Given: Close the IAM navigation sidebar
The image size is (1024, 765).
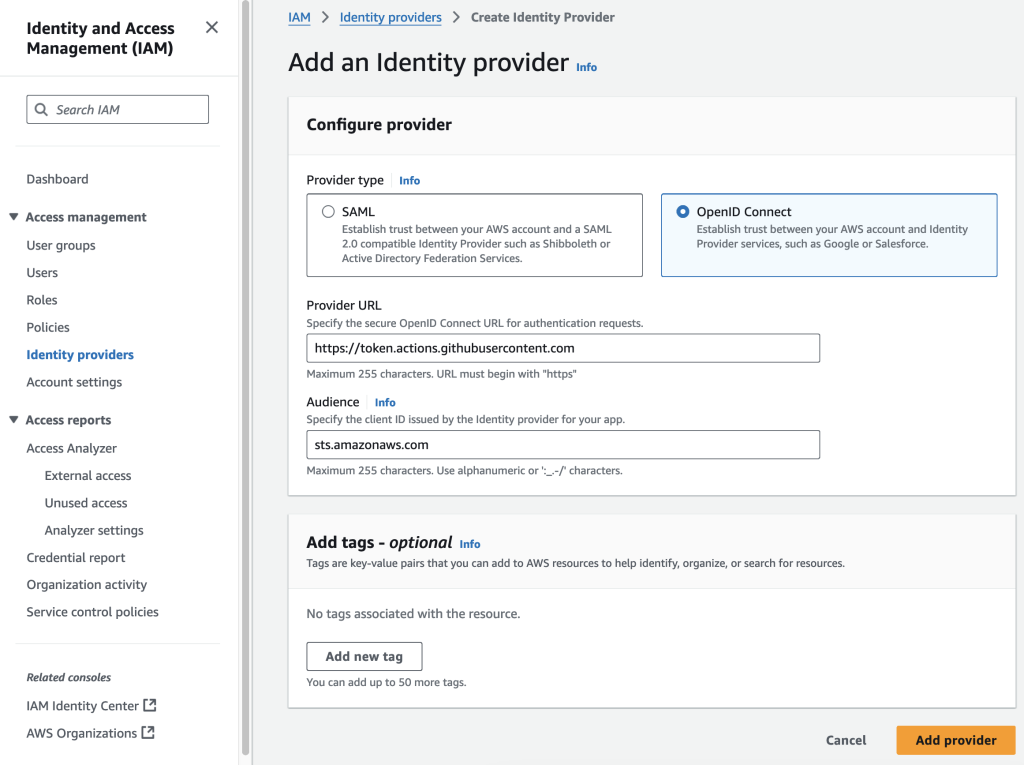Looking at the screenshot, I should click(211, 28).
